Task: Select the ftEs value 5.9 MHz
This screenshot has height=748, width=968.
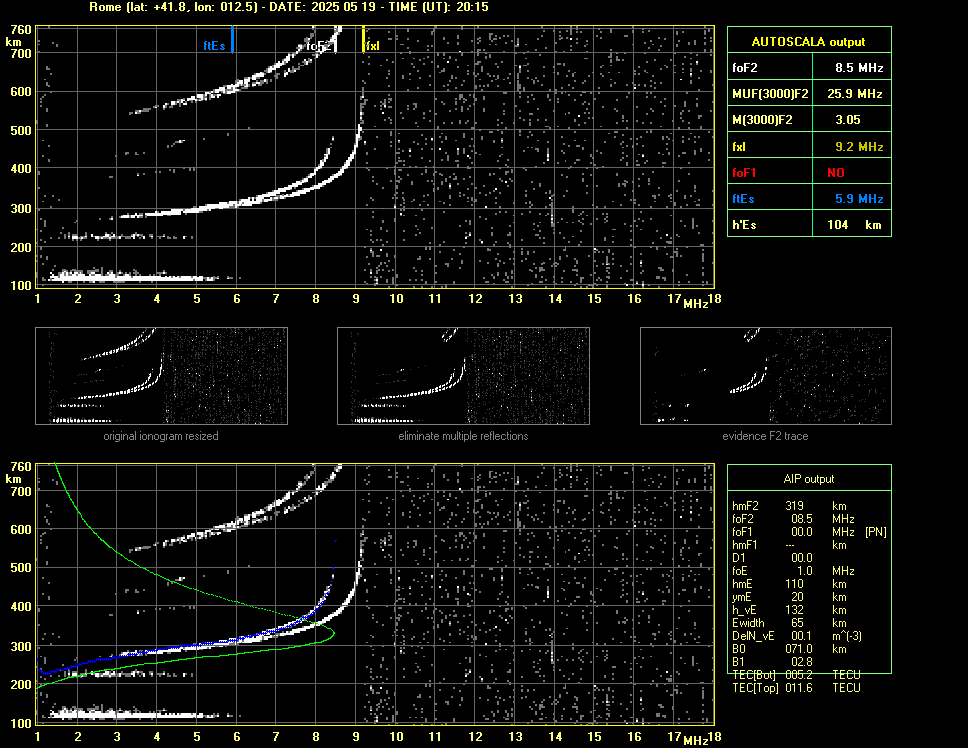Action: (x=859, y=199)
